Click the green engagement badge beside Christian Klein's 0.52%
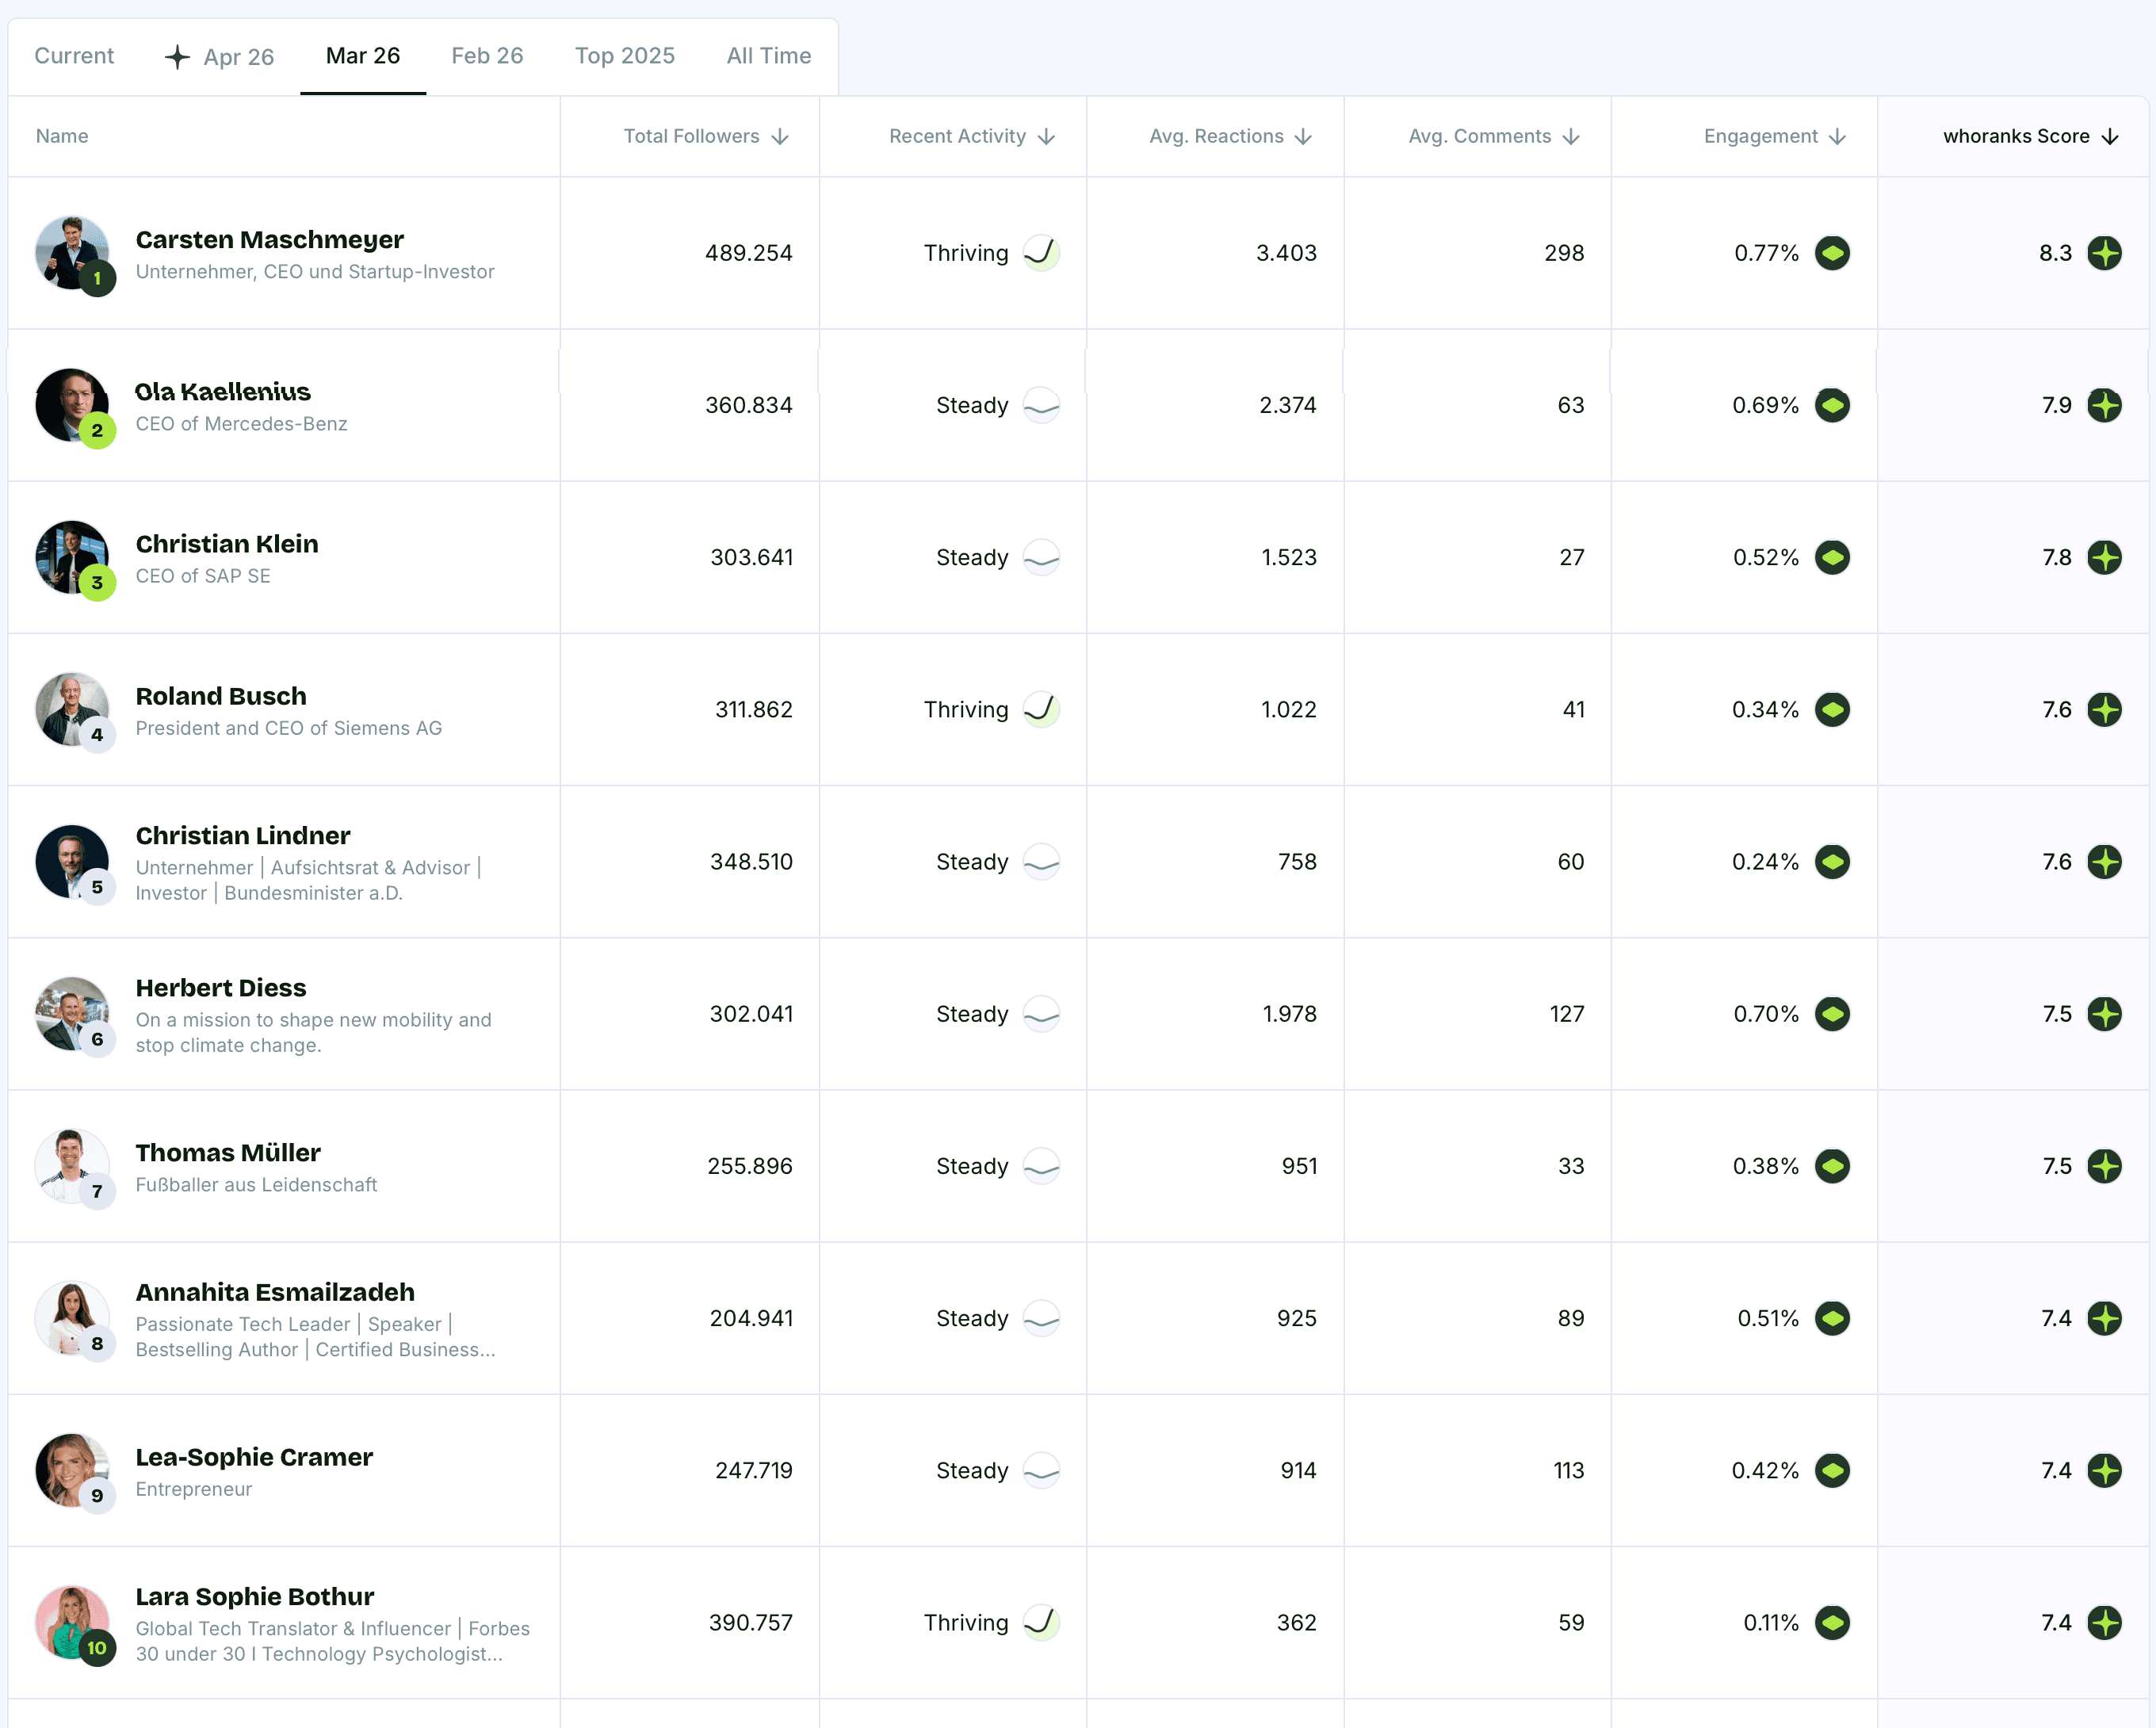 point(1835,558)
